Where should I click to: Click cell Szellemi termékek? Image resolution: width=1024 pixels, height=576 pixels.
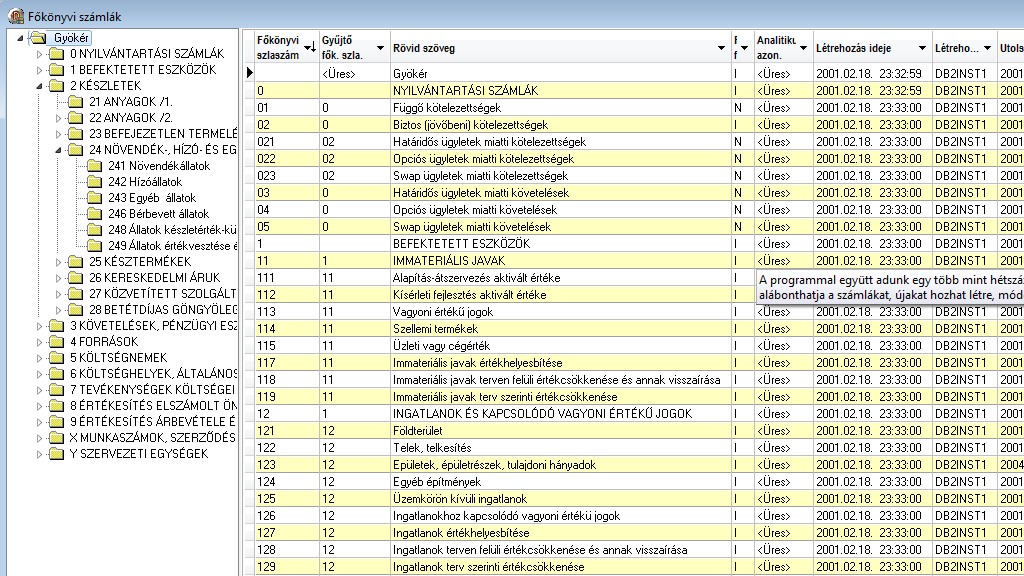pyautogui.click(x=560, y=328)
